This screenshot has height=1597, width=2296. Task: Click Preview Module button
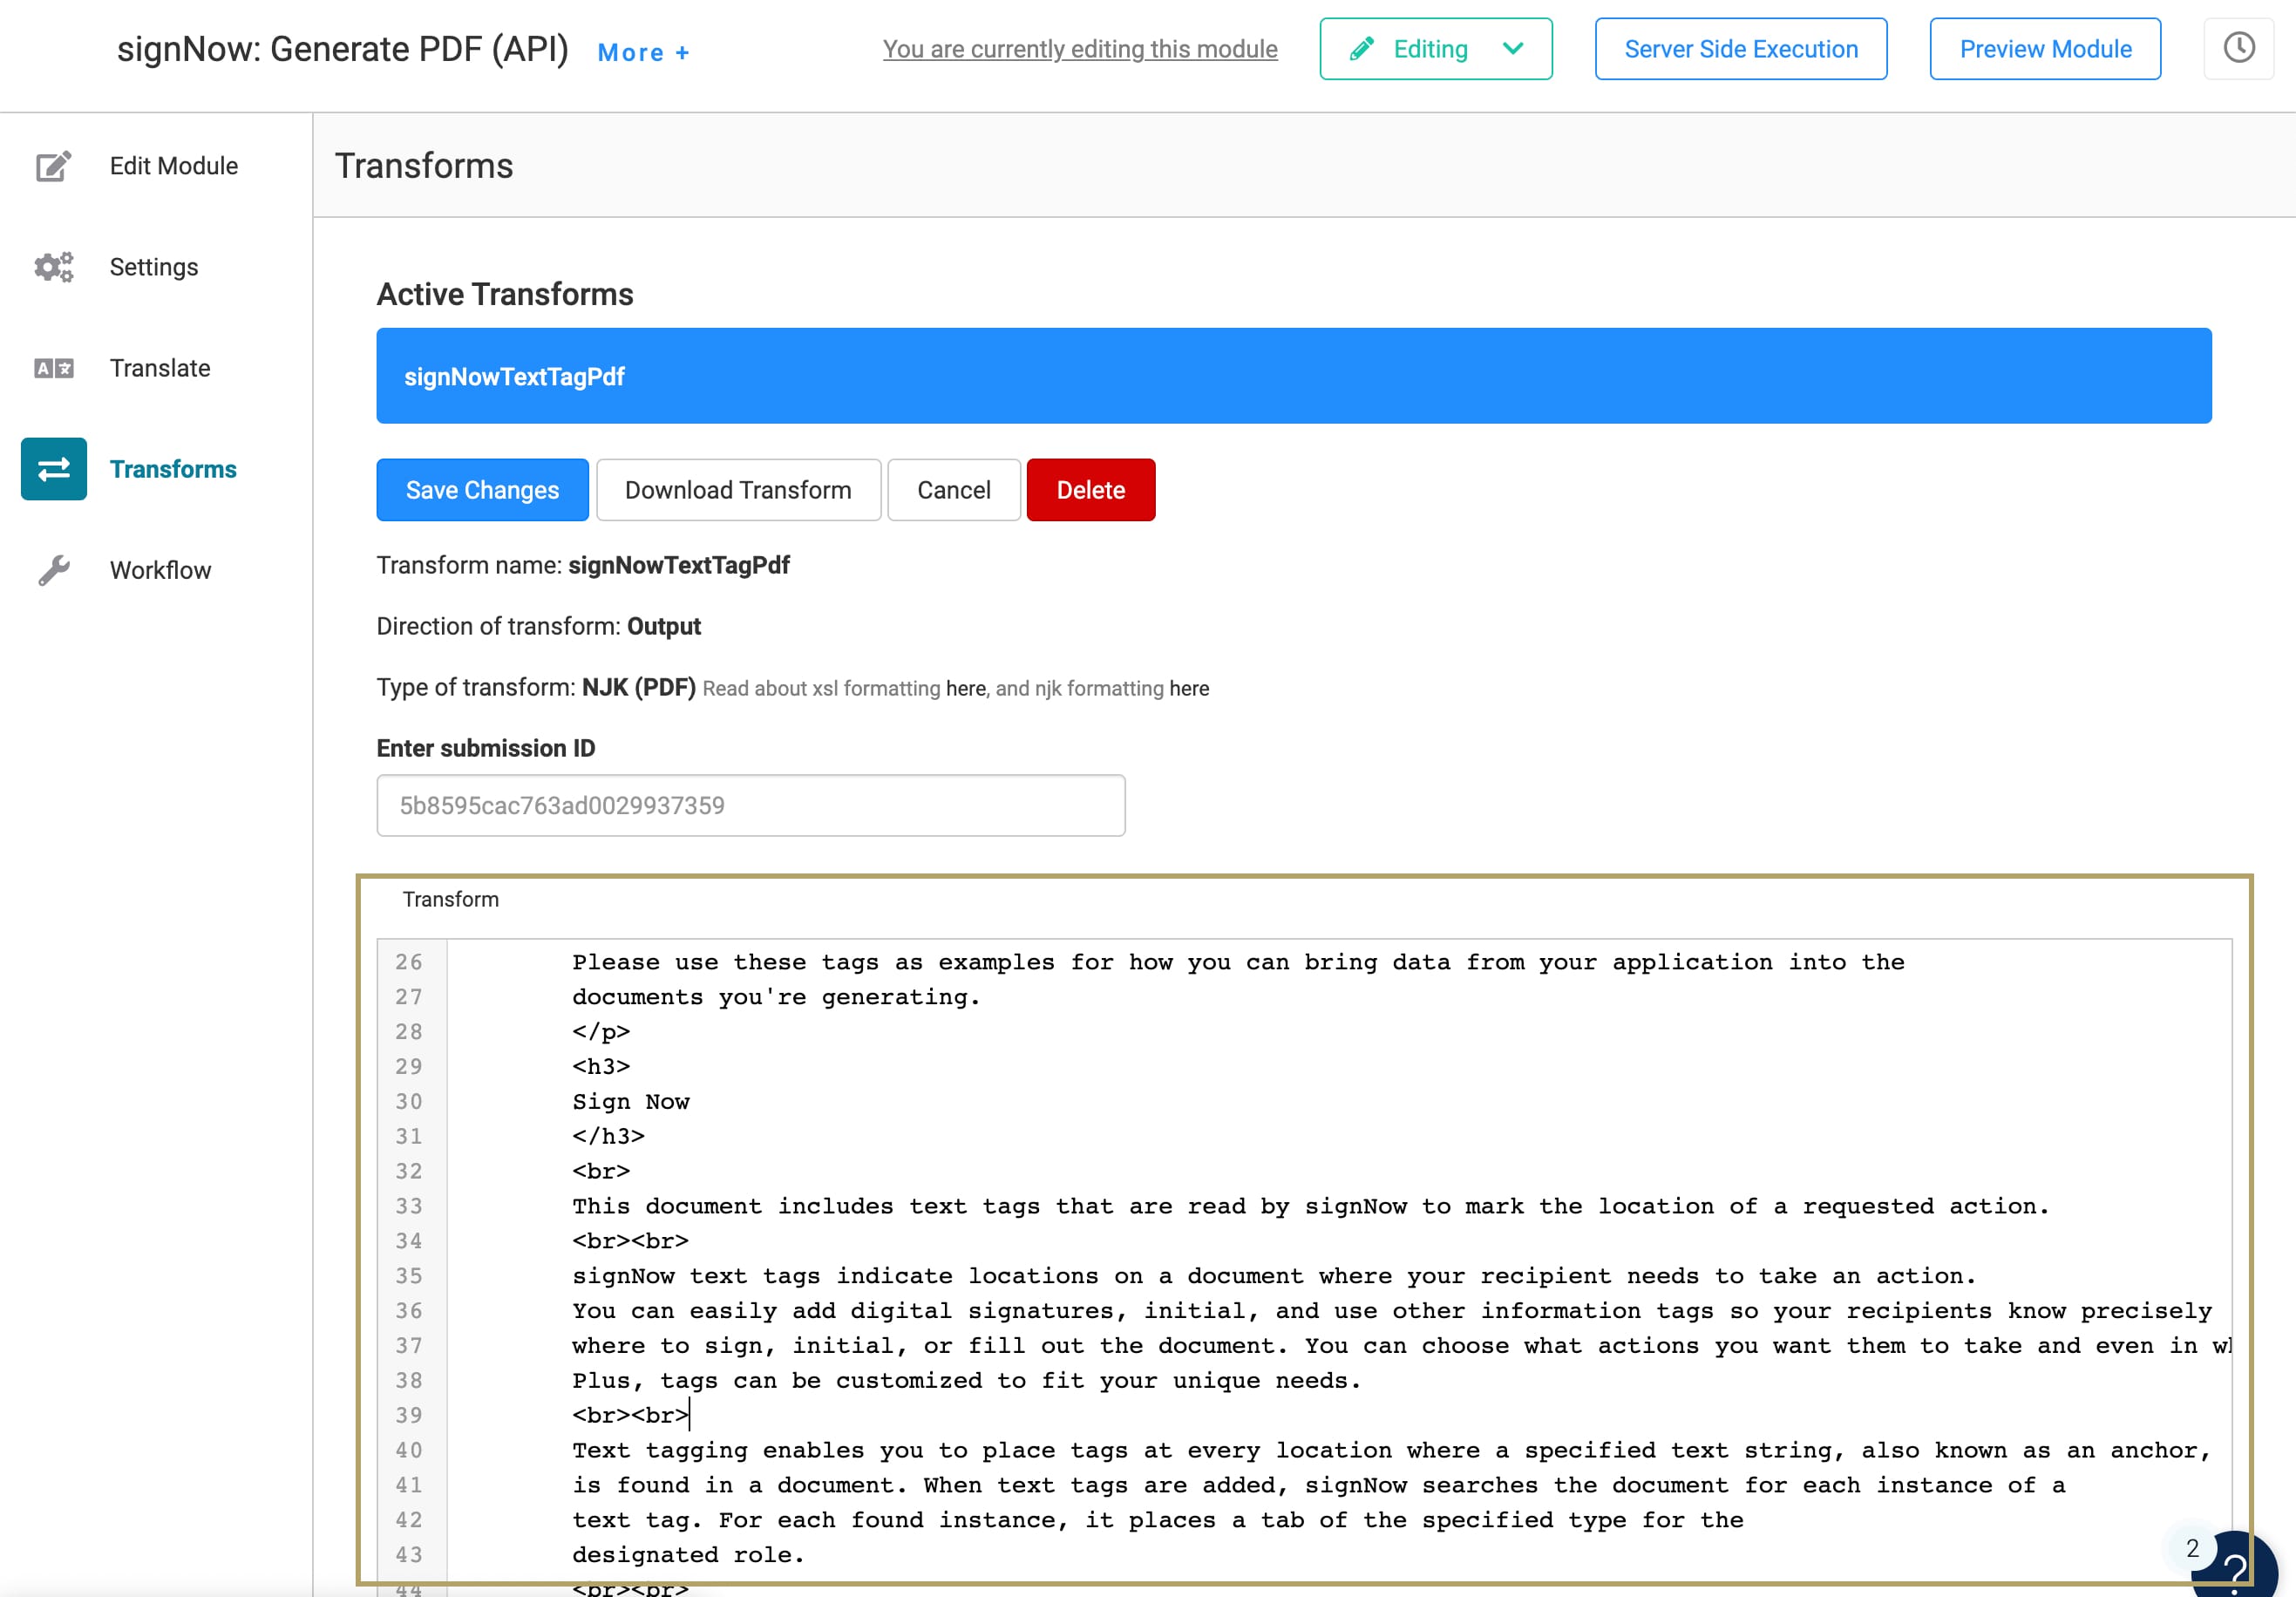pos(2045,49)
